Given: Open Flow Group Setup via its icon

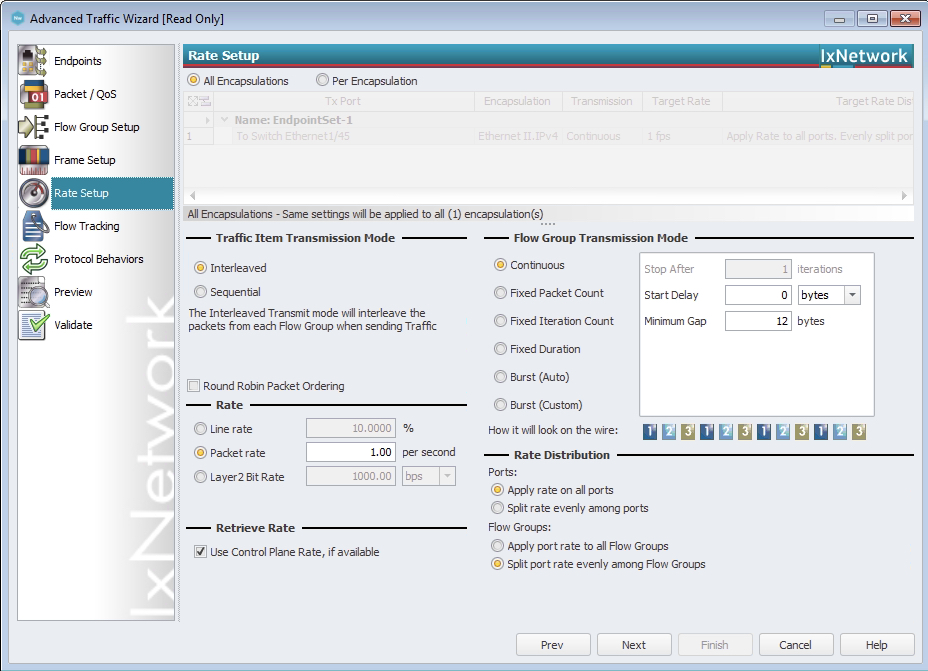Looking at the screenshot, I should [34, 127].
